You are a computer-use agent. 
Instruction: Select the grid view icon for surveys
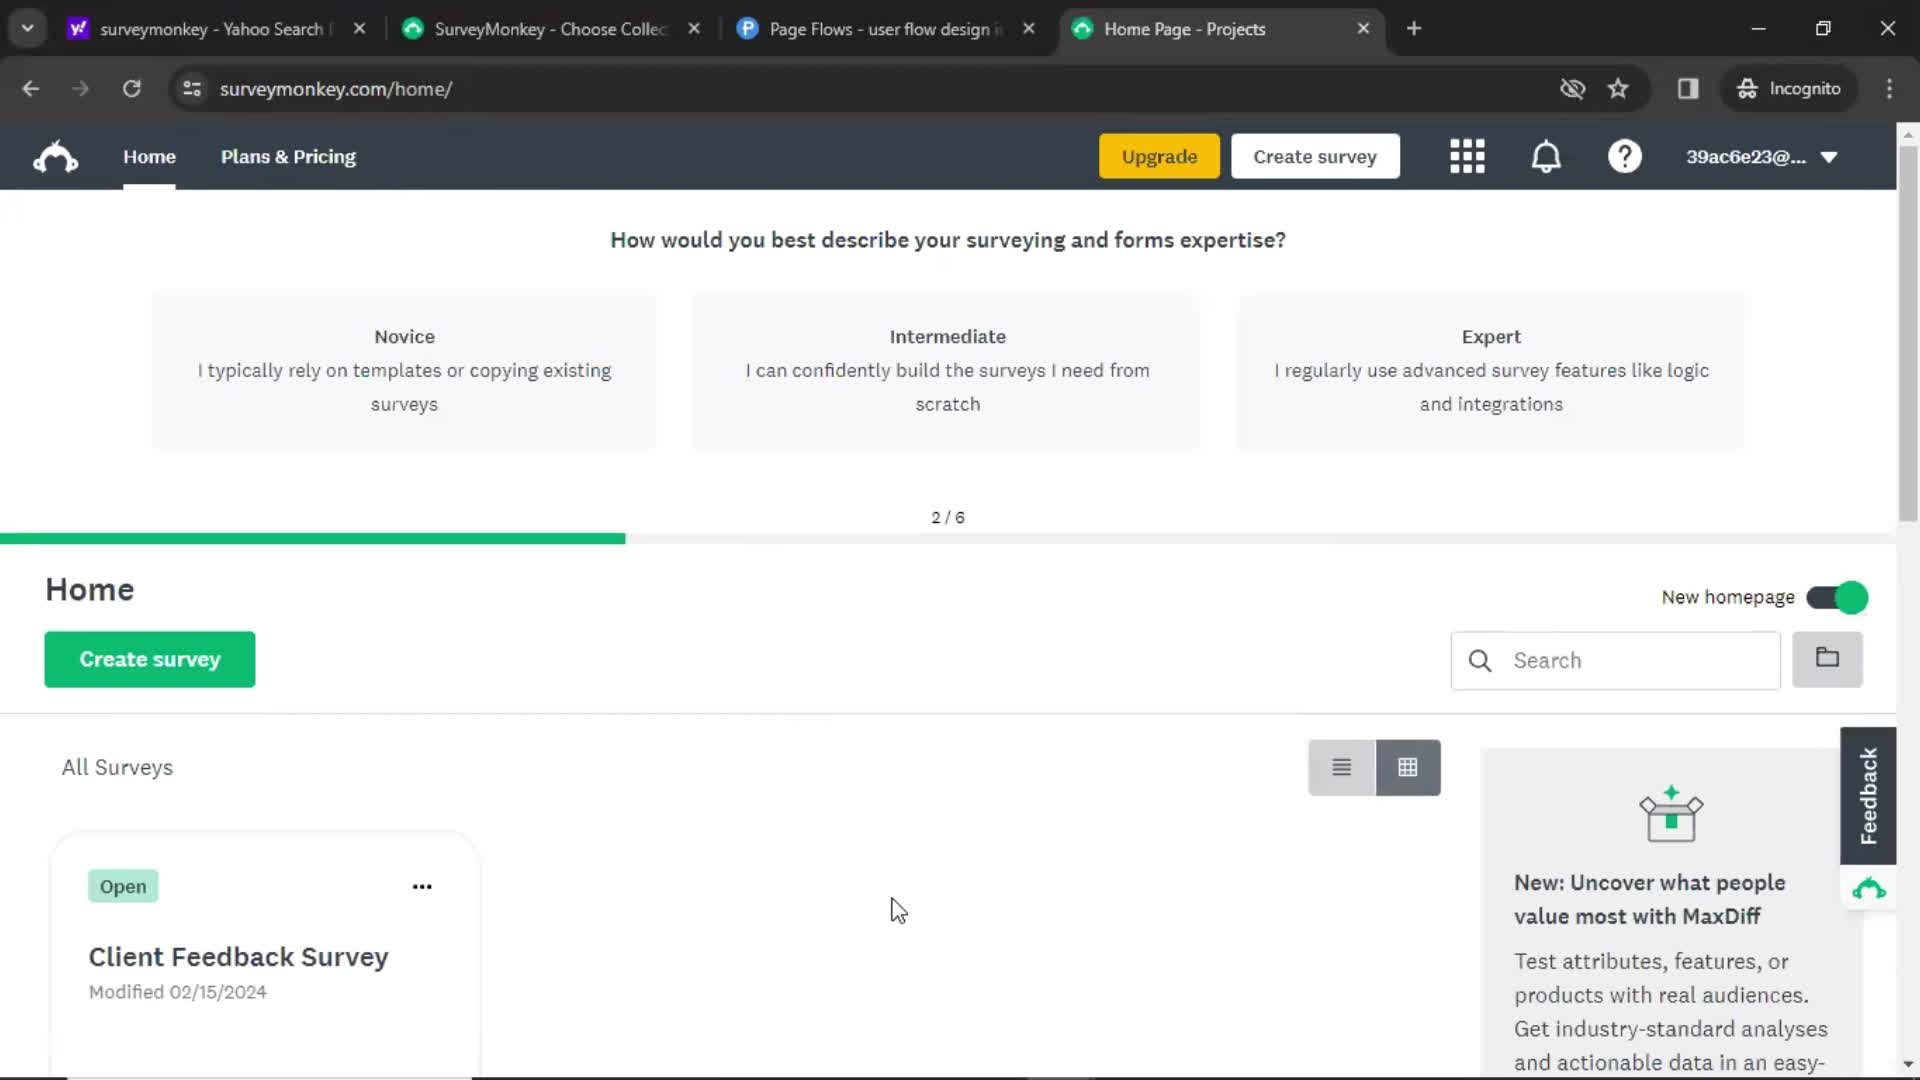point(1406,766)
